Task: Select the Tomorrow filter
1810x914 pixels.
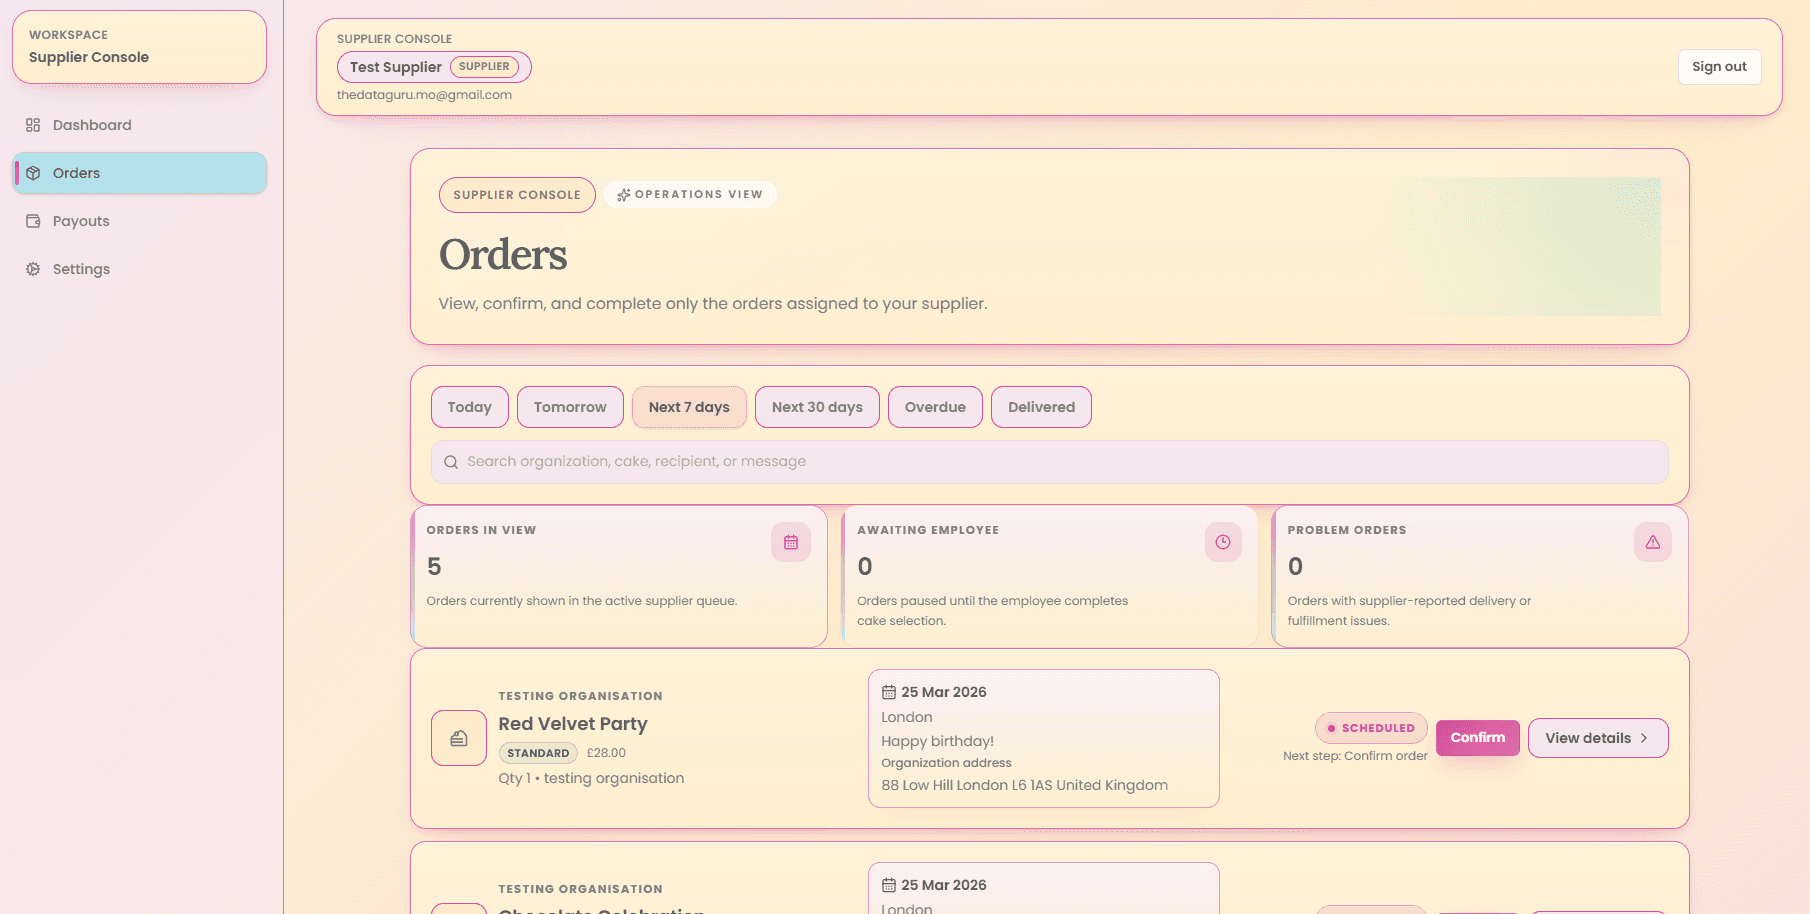Action: tap(570, 407)
